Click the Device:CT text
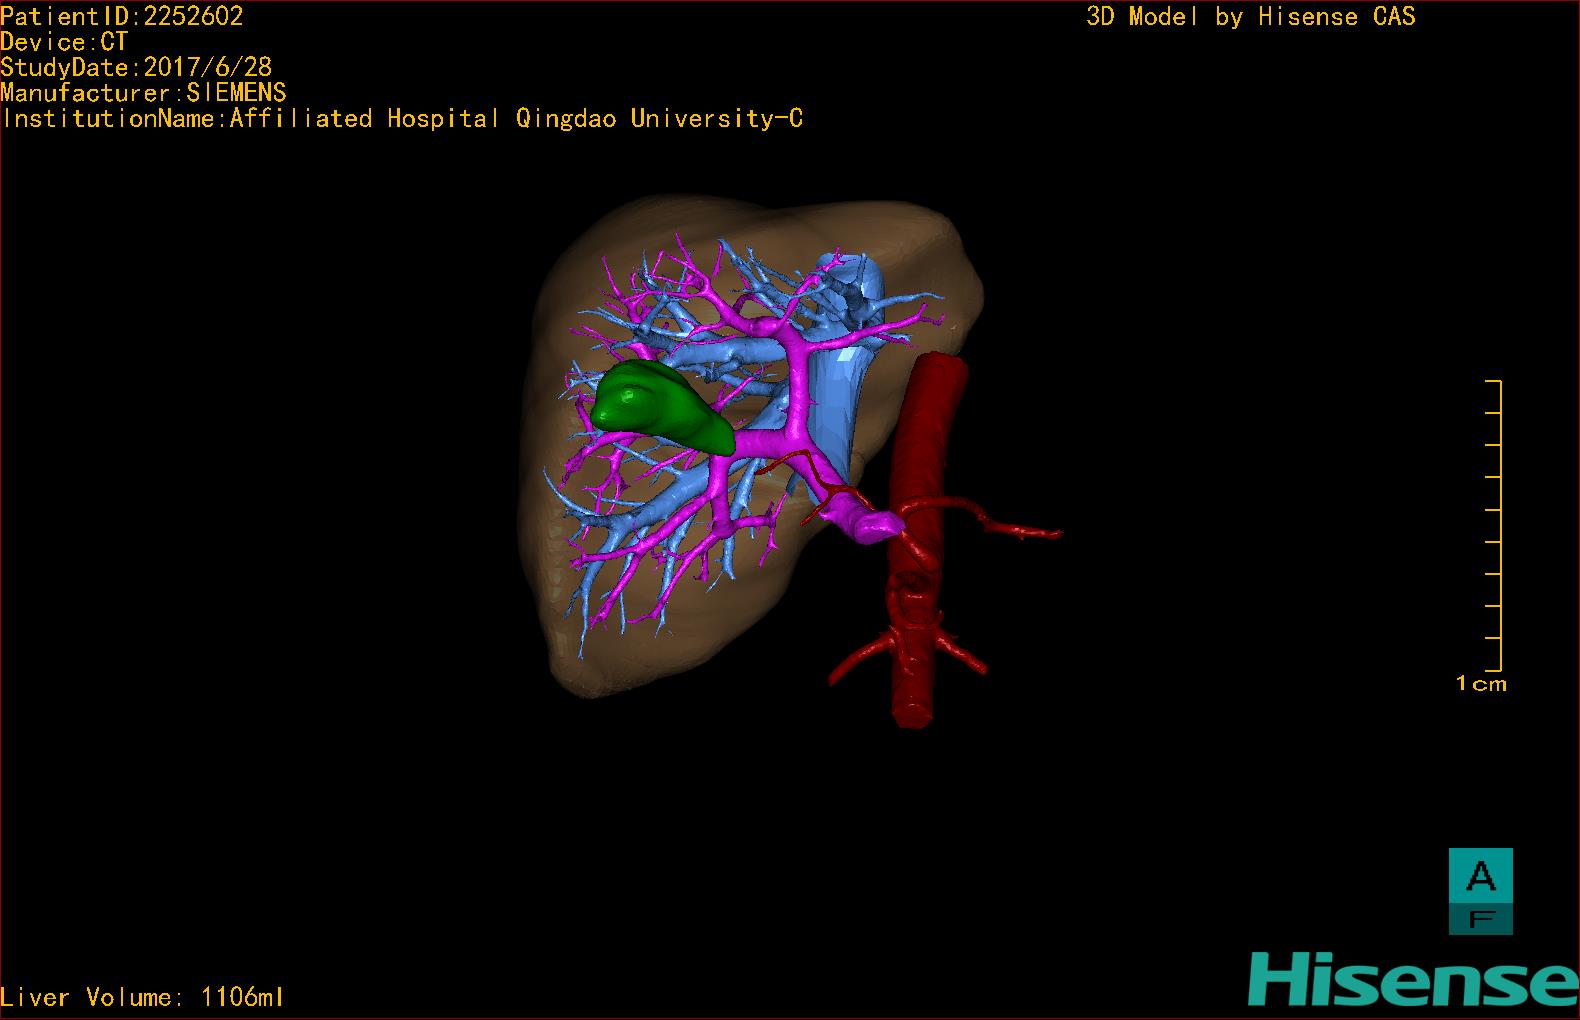Viewport: 1580px width, 1020px height. coord(64,42)
